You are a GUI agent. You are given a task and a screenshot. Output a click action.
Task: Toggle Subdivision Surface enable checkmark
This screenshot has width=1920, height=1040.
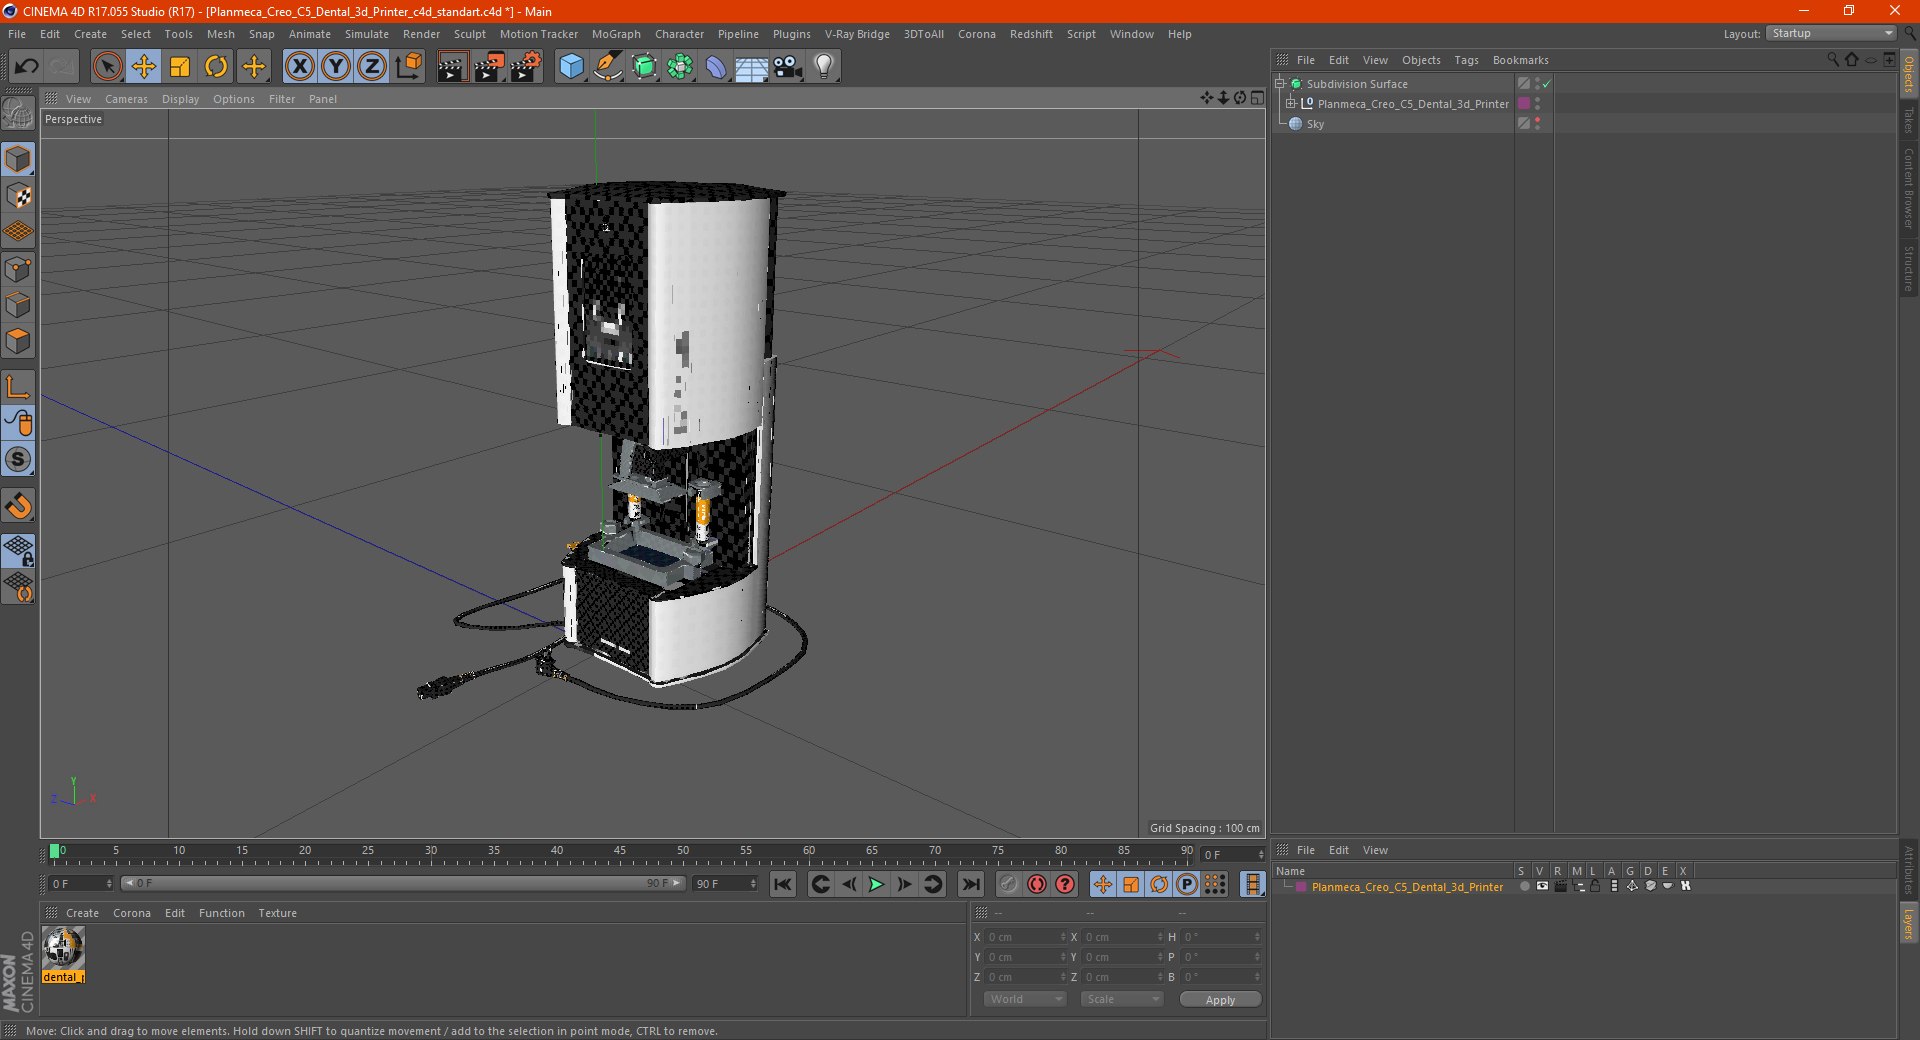tap(1546, 84)
